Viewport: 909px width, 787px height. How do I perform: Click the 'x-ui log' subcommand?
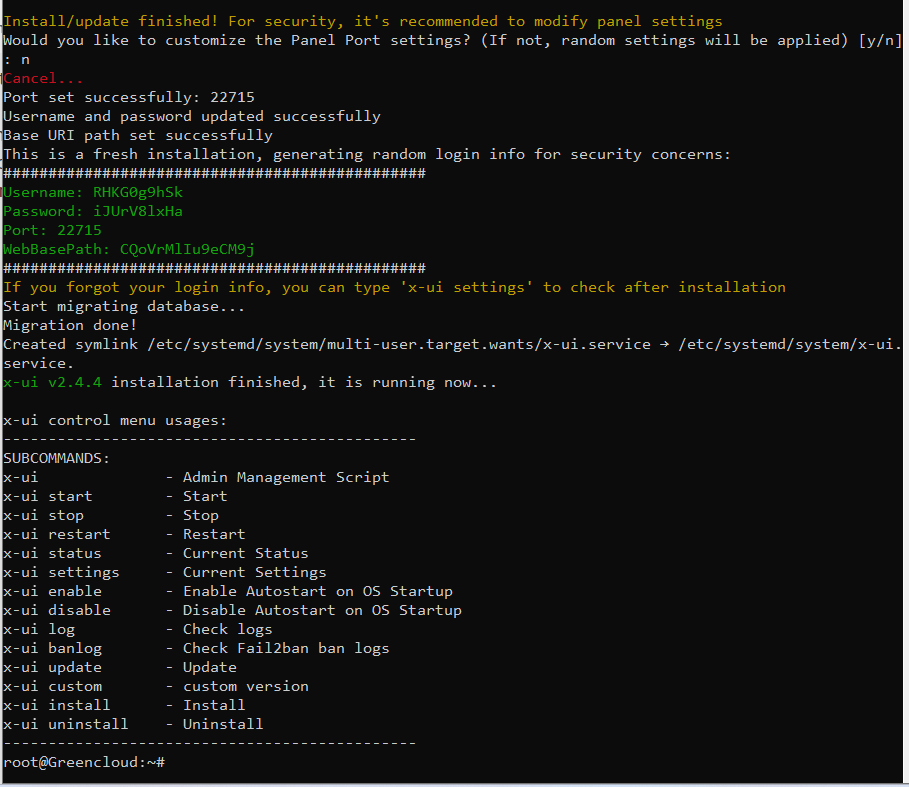(39, 630)
